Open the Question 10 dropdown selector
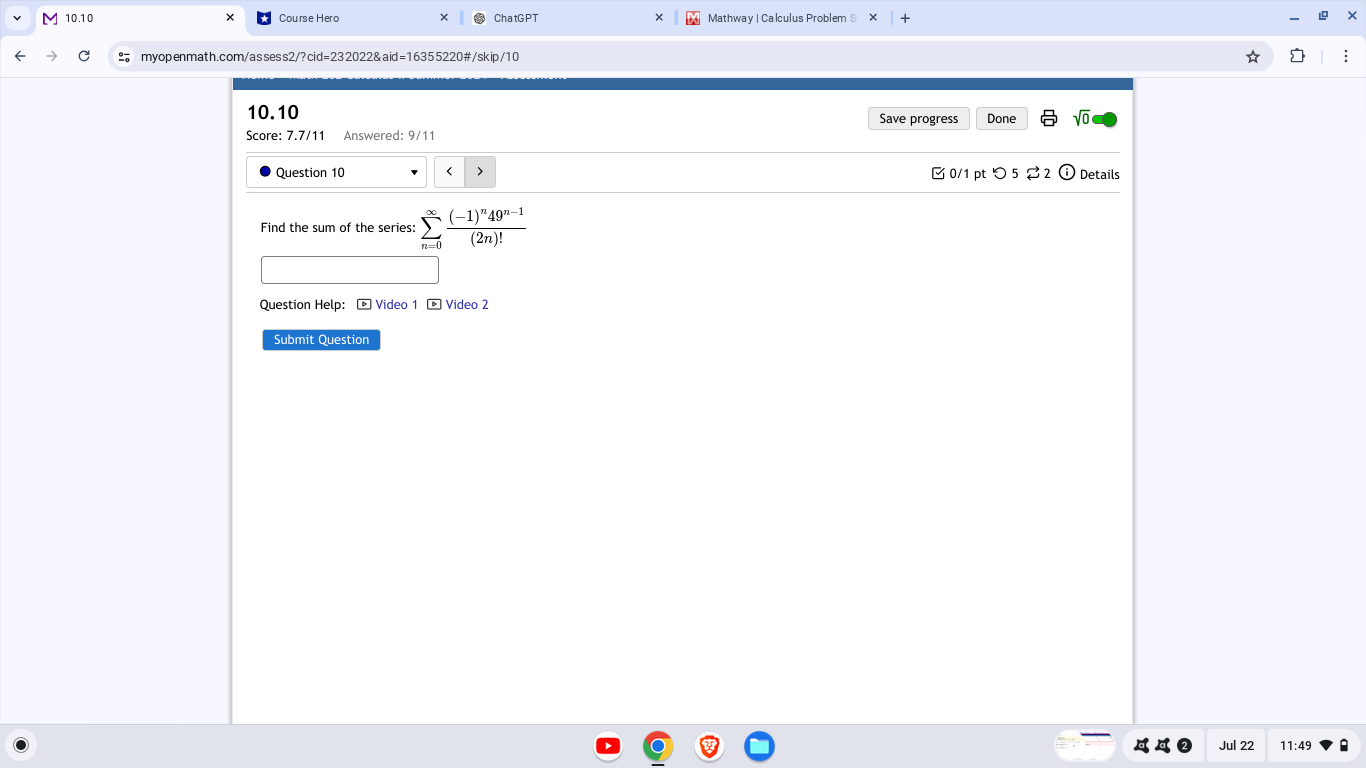This screenshot has width=1366, height=768. click(336, 172)
